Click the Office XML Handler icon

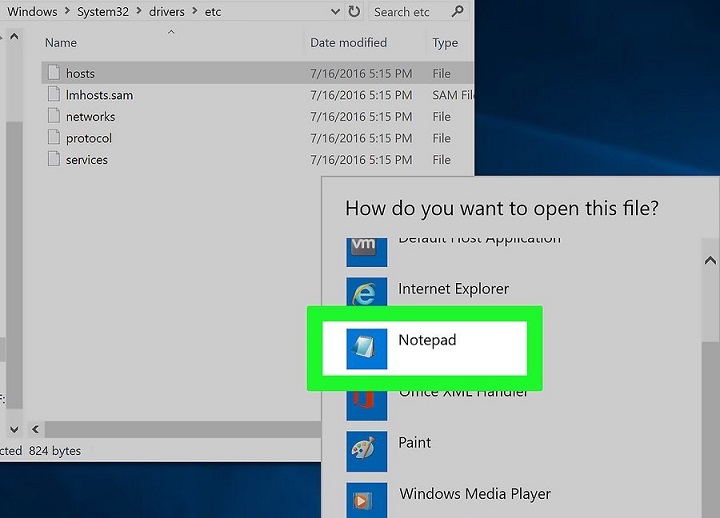point(366,405)
